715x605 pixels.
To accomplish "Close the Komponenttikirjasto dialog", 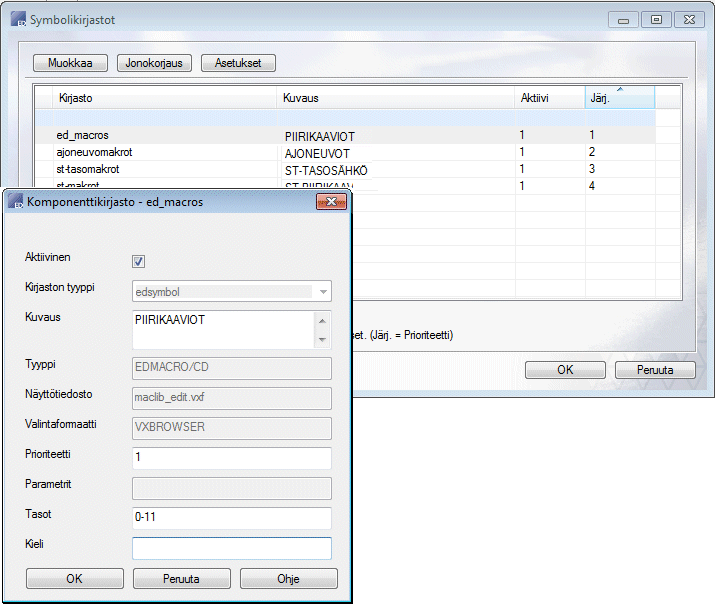I will click(x=331, y=202).
